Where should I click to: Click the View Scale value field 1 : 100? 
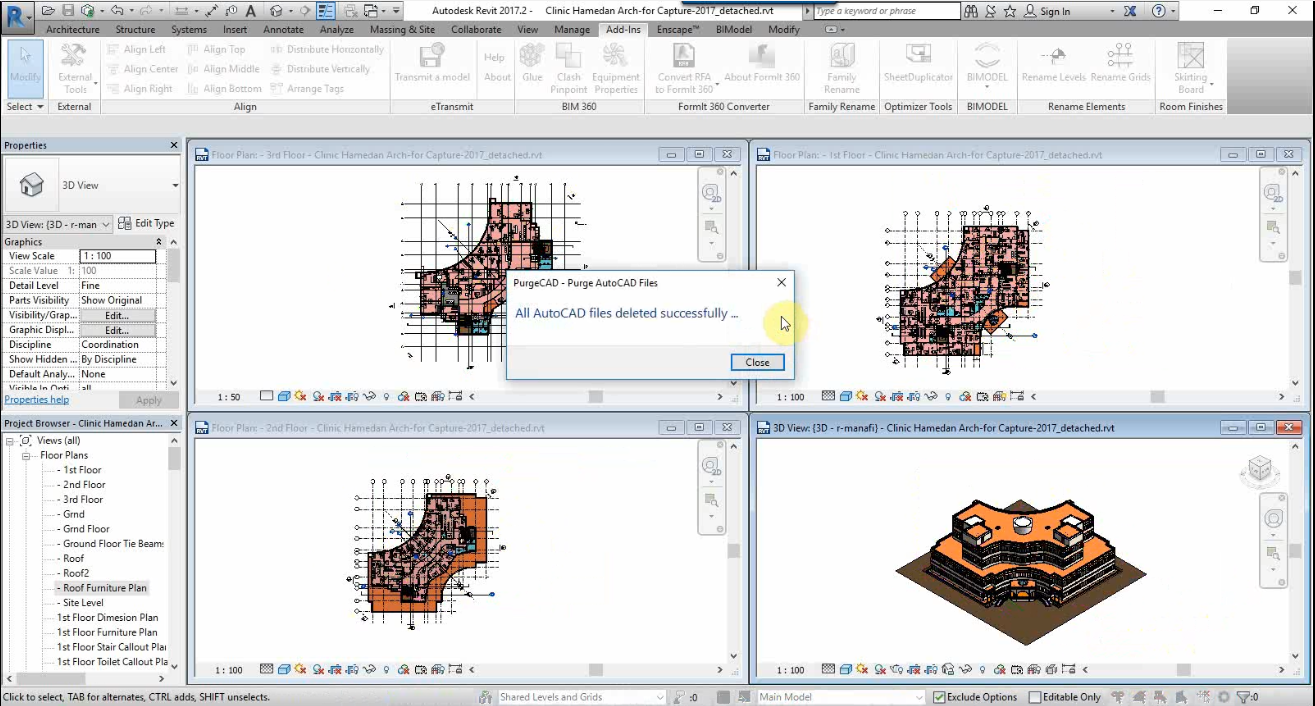click(117, 256)
